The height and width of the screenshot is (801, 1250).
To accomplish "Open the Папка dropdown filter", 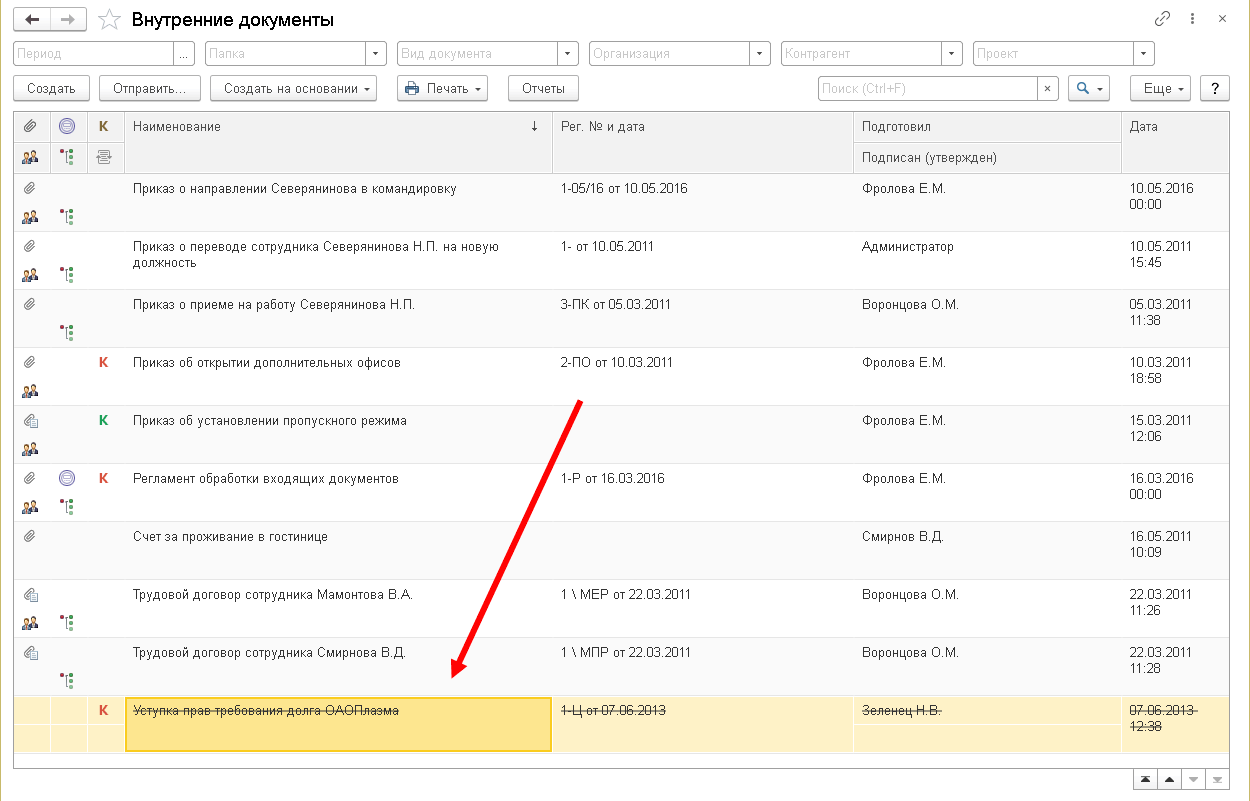I will coord(376,54).
